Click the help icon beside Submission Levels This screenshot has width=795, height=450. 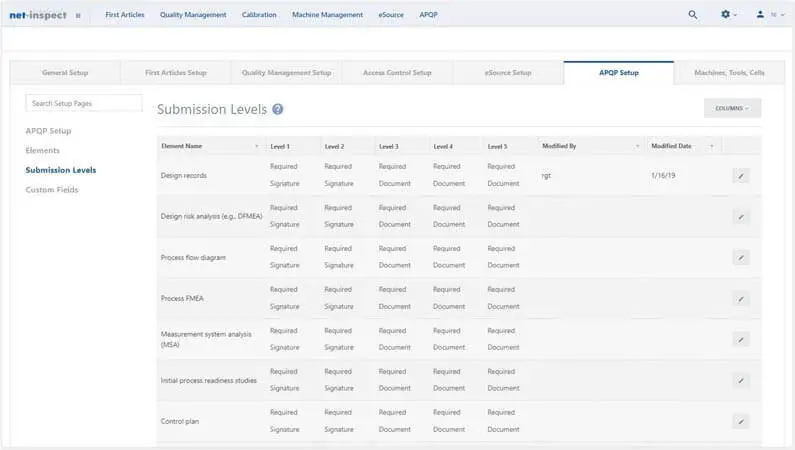[277, 110]
